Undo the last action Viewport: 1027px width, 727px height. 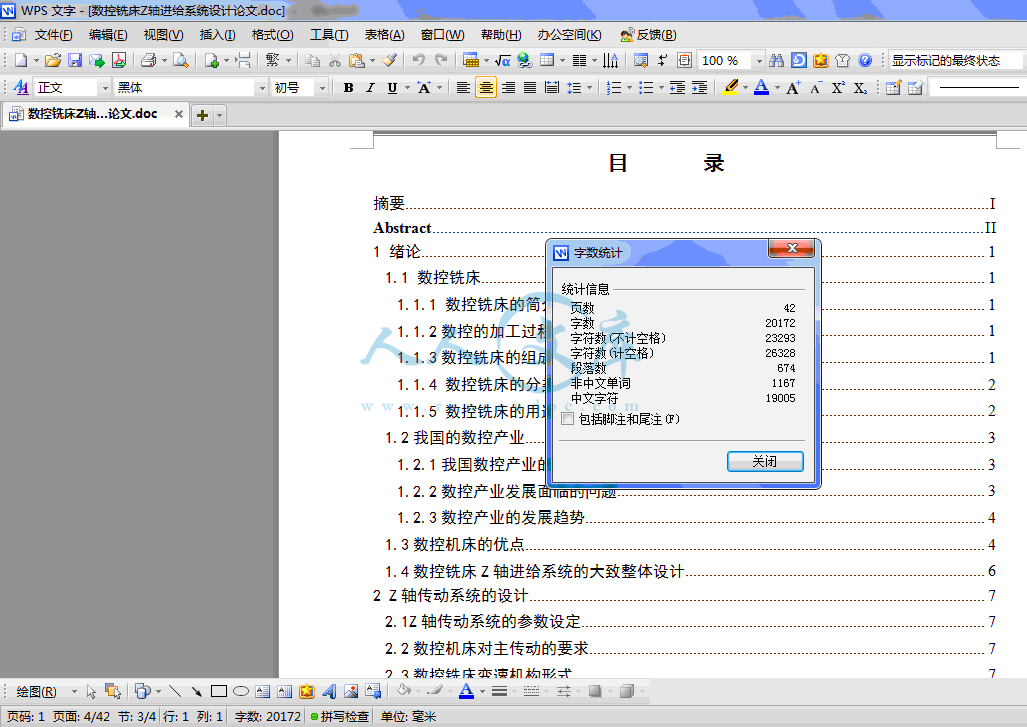click(x=419, y=61)
